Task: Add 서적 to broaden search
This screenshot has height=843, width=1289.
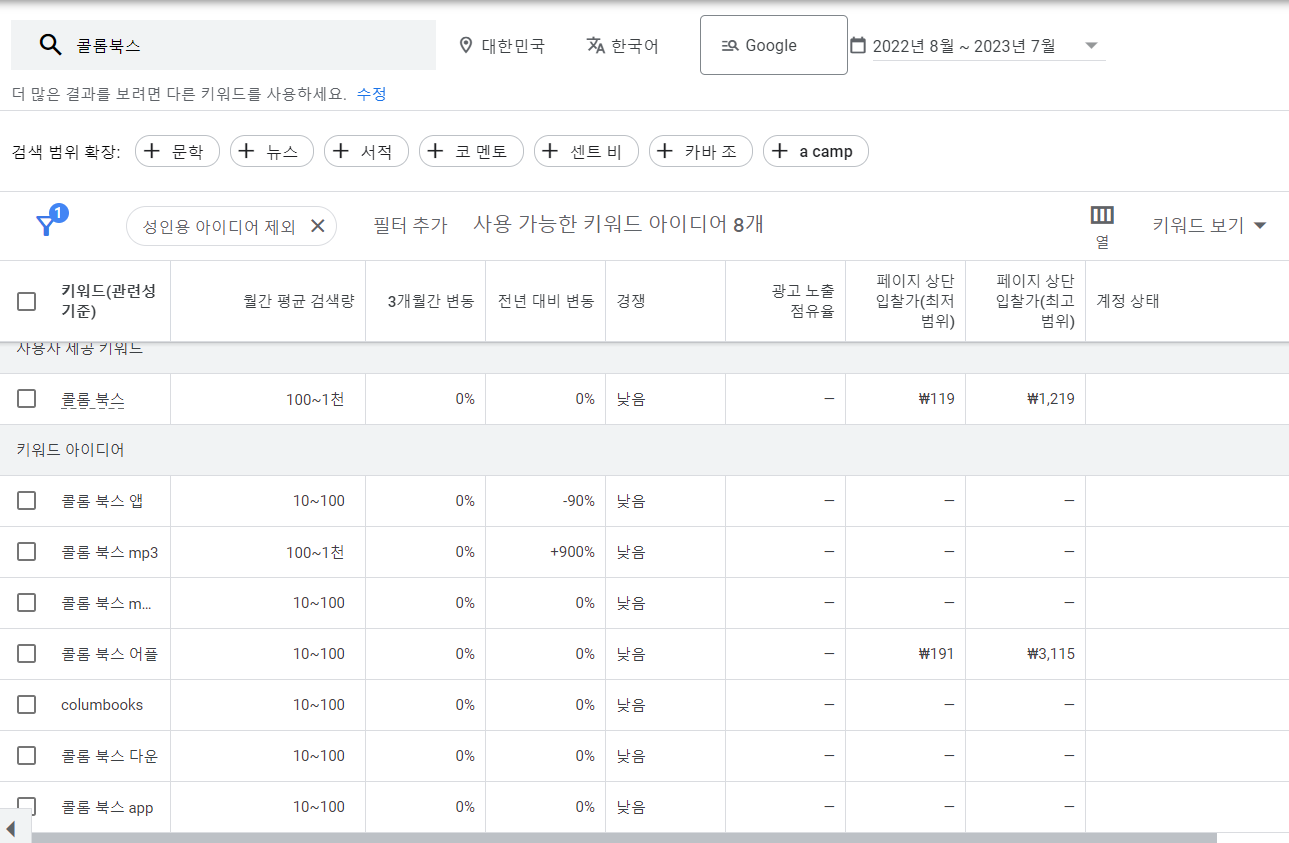Action: click(x=366, y=151)
